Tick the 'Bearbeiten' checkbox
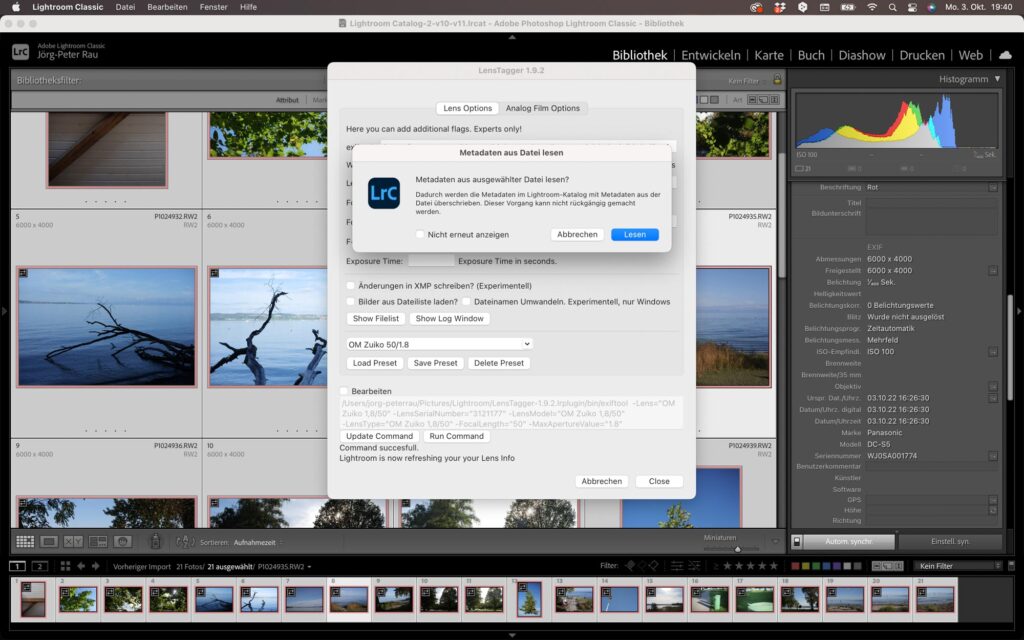 (344, 391)
